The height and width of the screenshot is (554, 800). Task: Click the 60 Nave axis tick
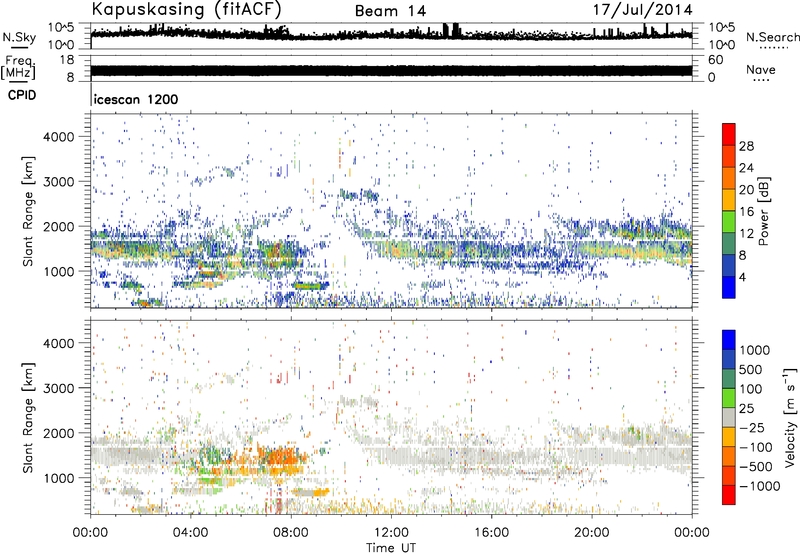click(x=715, y=60)
